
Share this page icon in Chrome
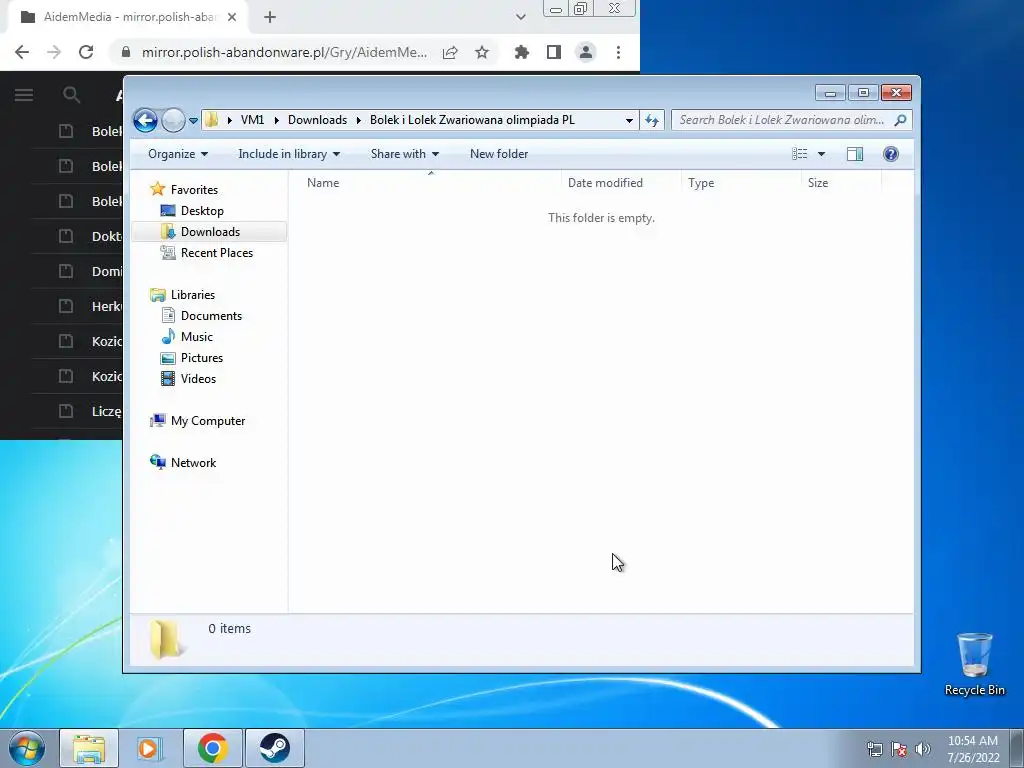pyautogui.click(x=450, y=52)
